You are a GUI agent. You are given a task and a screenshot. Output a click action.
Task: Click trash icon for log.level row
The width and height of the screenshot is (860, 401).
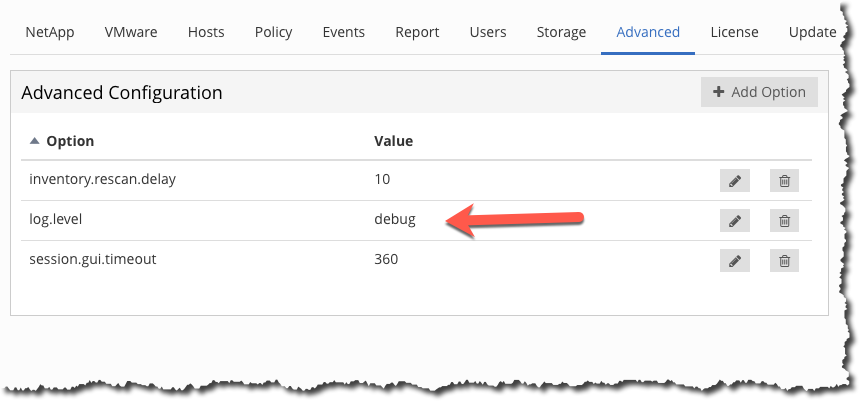pyautogui.click(x=784, y=220)
